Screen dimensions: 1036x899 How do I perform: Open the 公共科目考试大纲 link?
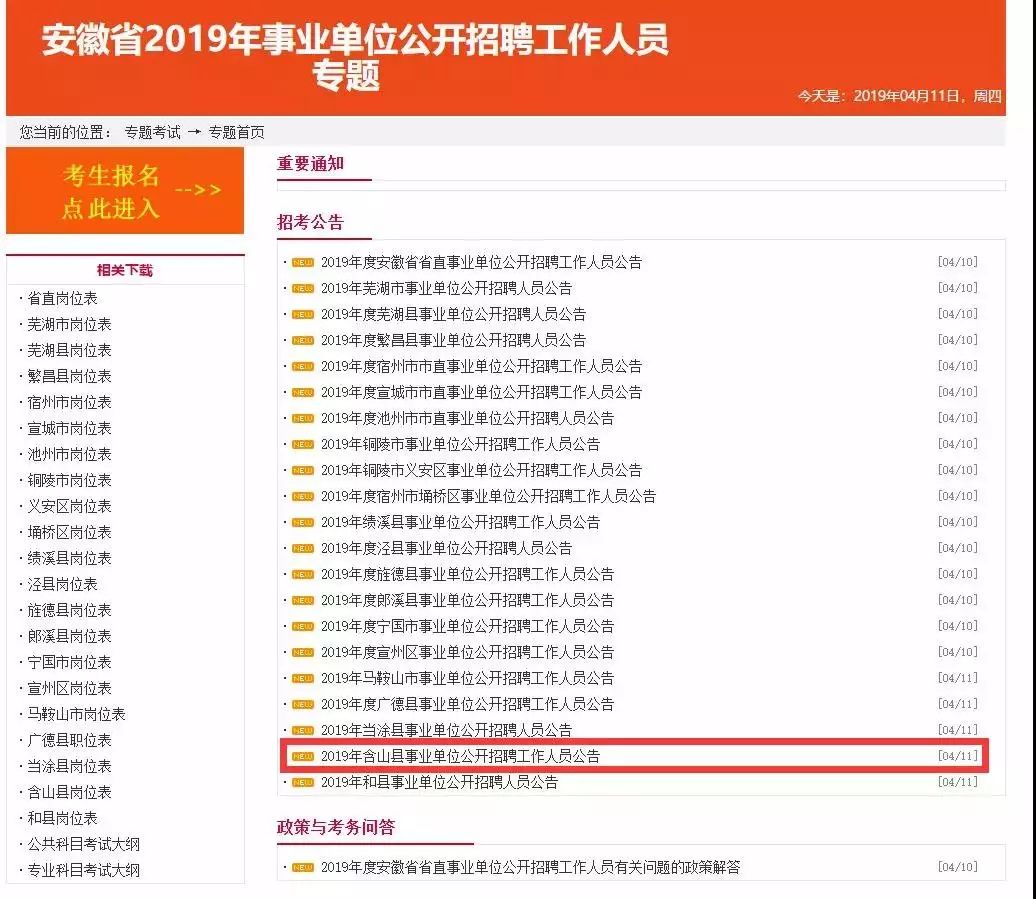83,844
